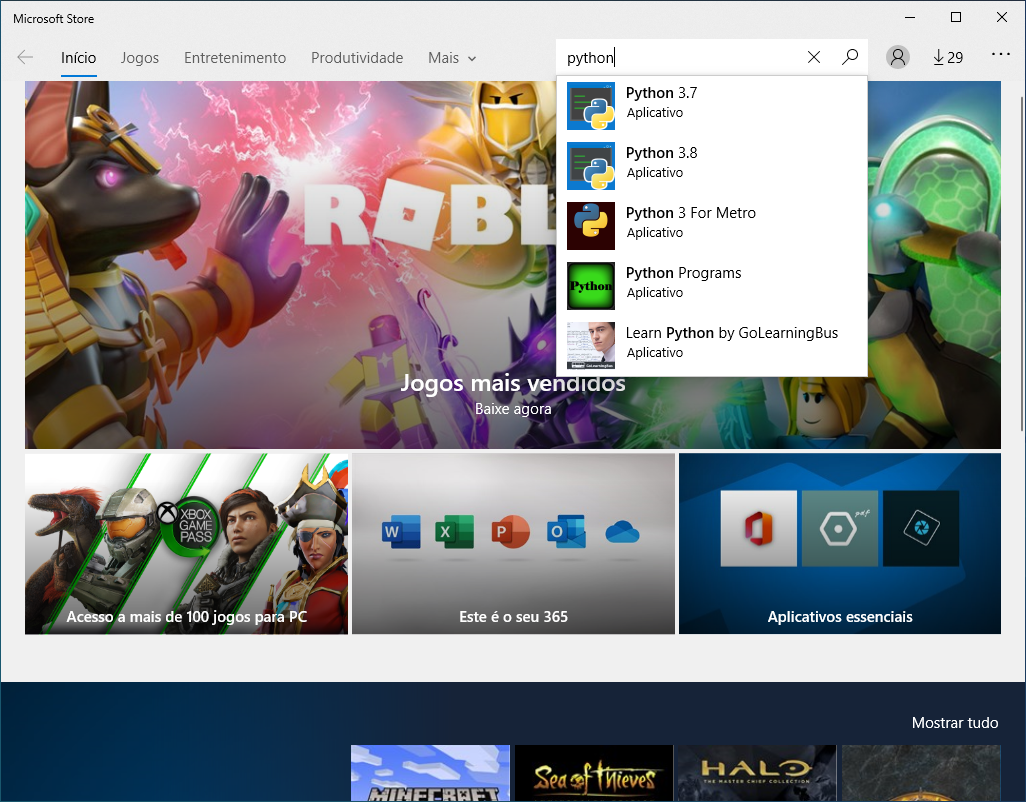Open the Entretenimento tab
1026x802 pixels.
235,58
